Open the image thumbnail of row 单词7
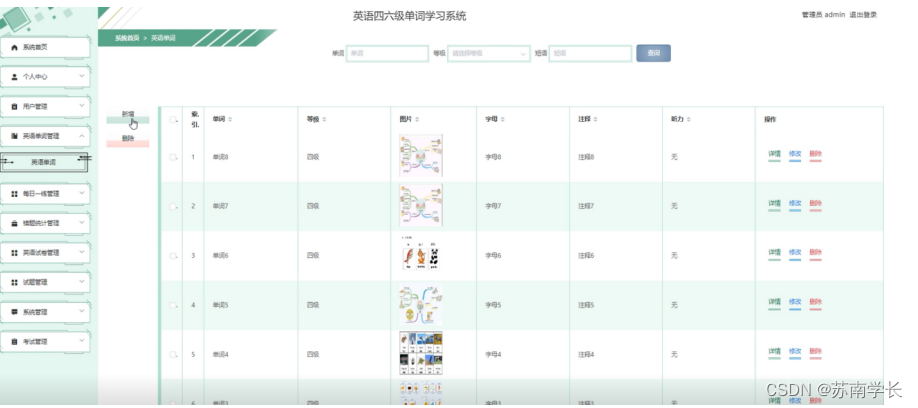This screenshot has width=918, height=408. [x=421, y=205]
